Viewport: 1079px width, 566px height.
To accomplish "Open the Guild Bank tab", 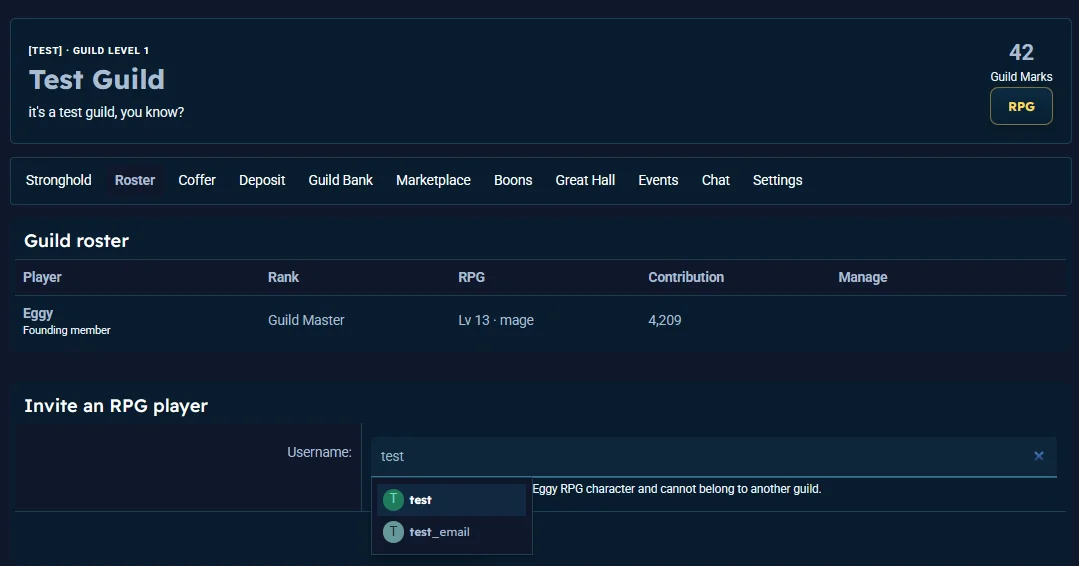I will tap(341, 180).
